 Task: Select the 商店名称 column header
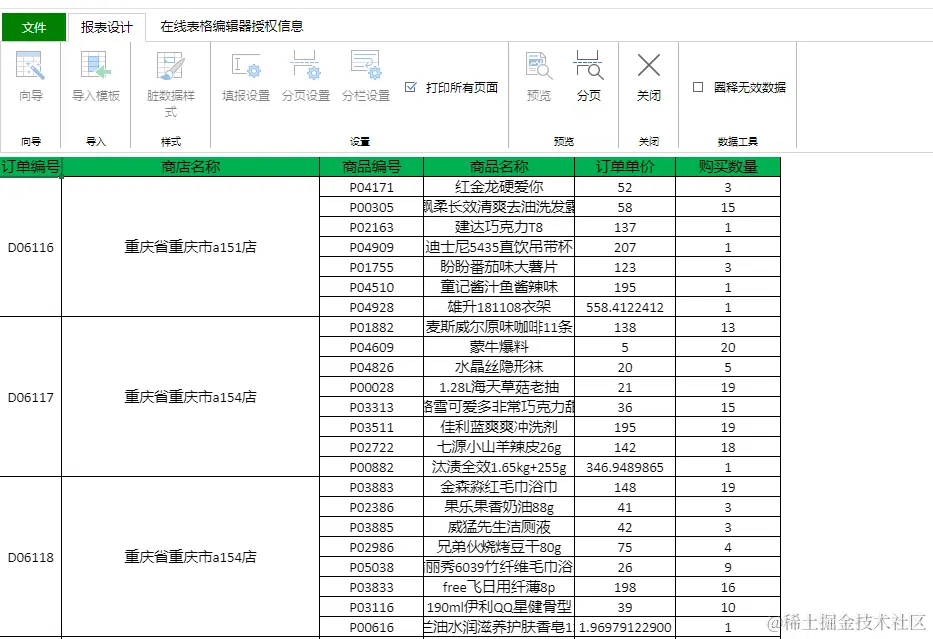[x=190, y=167]
